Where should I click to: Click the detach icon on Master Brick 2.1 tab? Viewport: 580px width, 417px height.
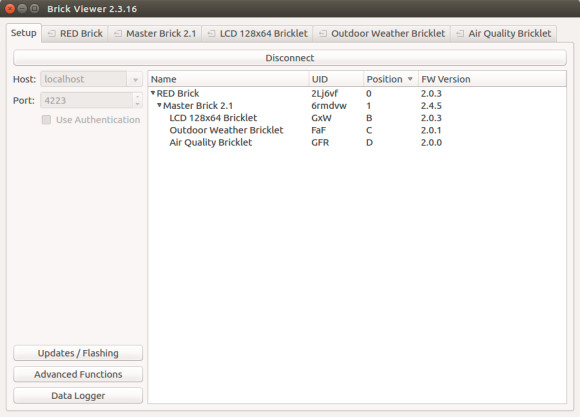(118, 34)
